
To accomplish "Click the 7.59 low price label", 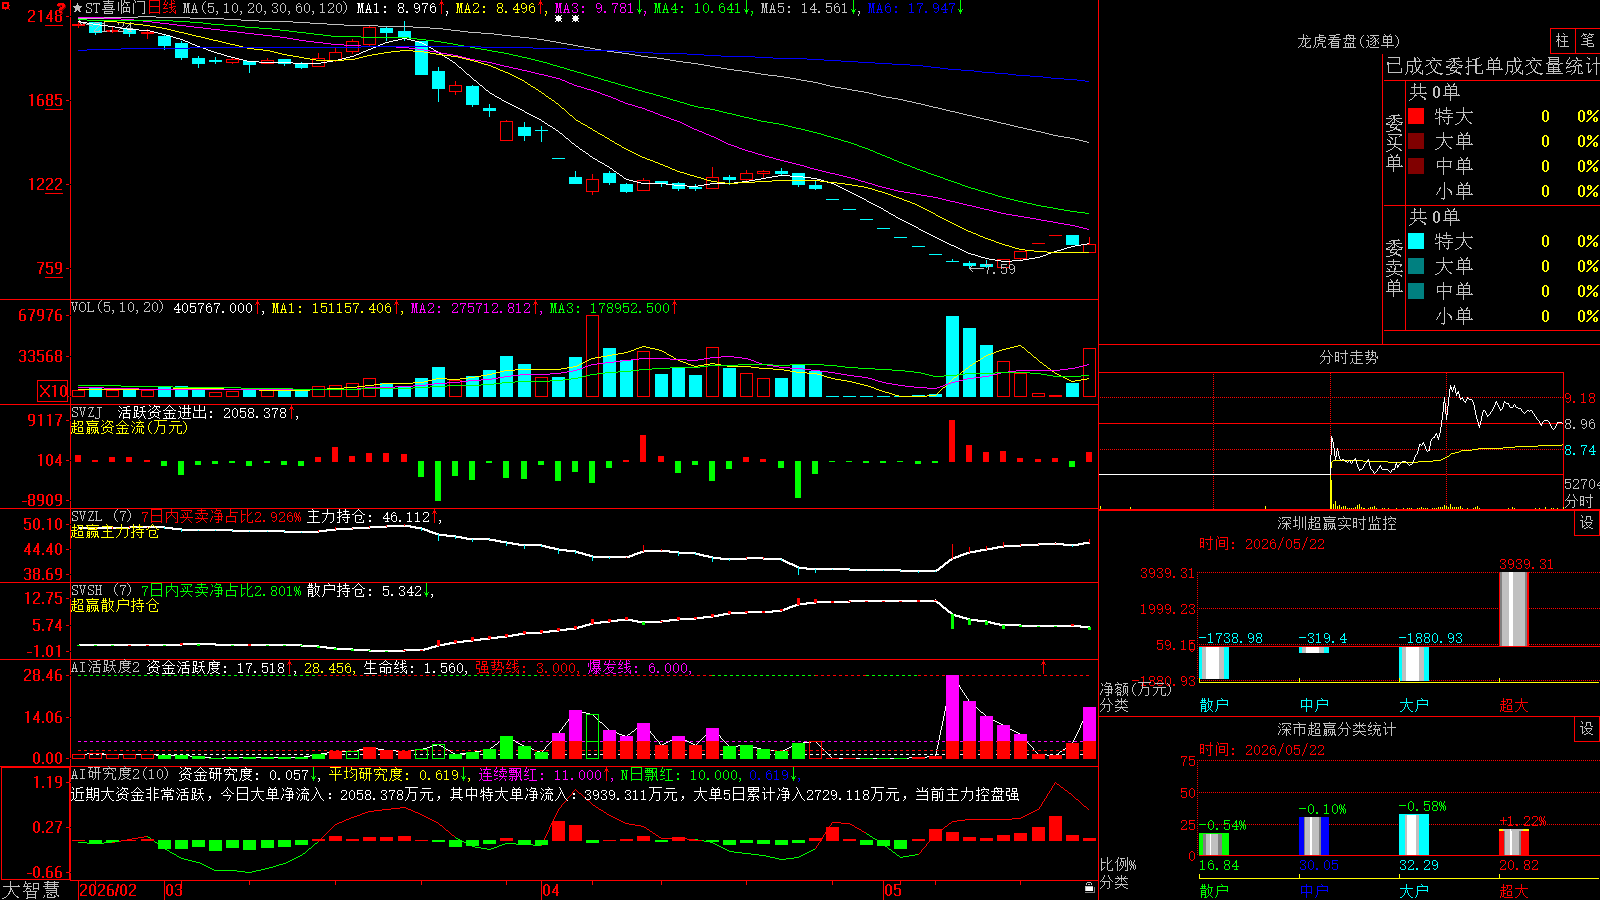I will (x=1000, y=269).
